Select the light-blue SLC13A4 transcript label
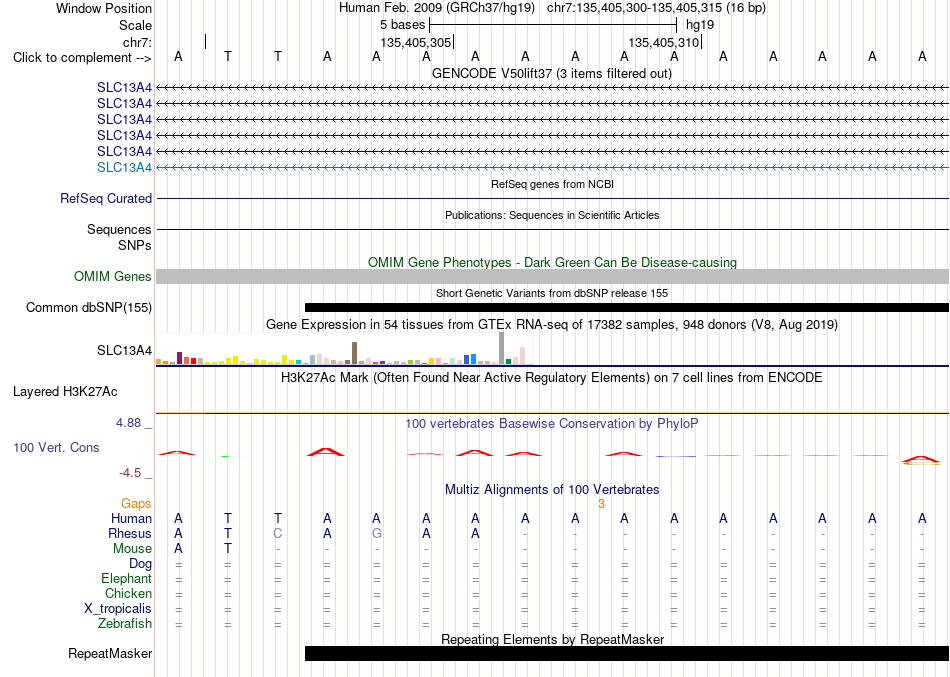 (124, 167)
